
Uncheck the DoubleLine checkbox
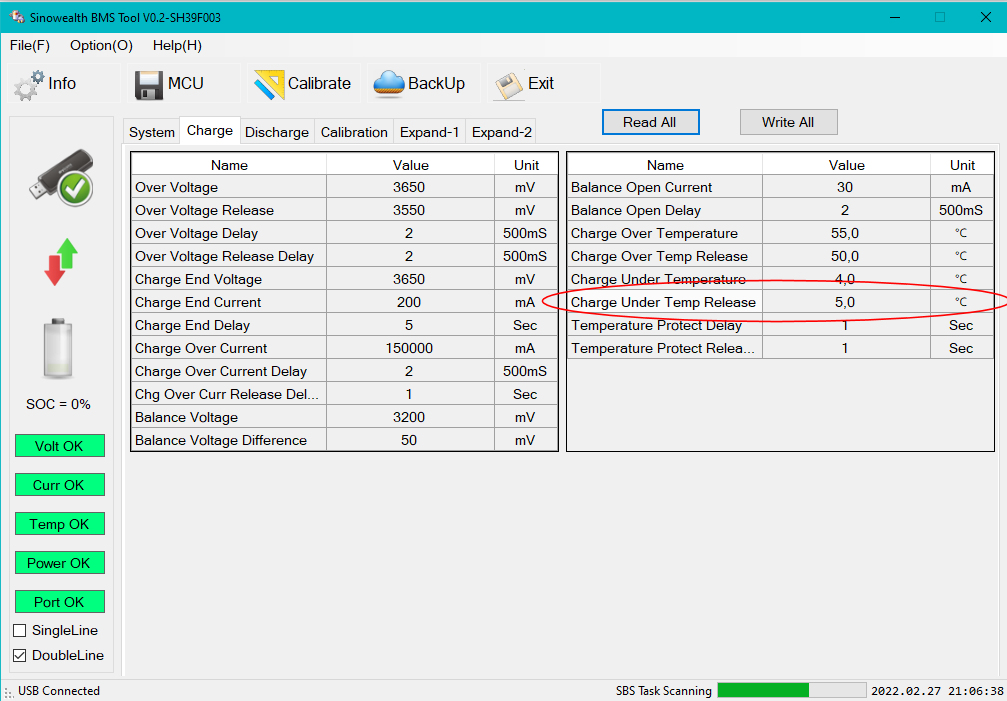click(19, 656)
